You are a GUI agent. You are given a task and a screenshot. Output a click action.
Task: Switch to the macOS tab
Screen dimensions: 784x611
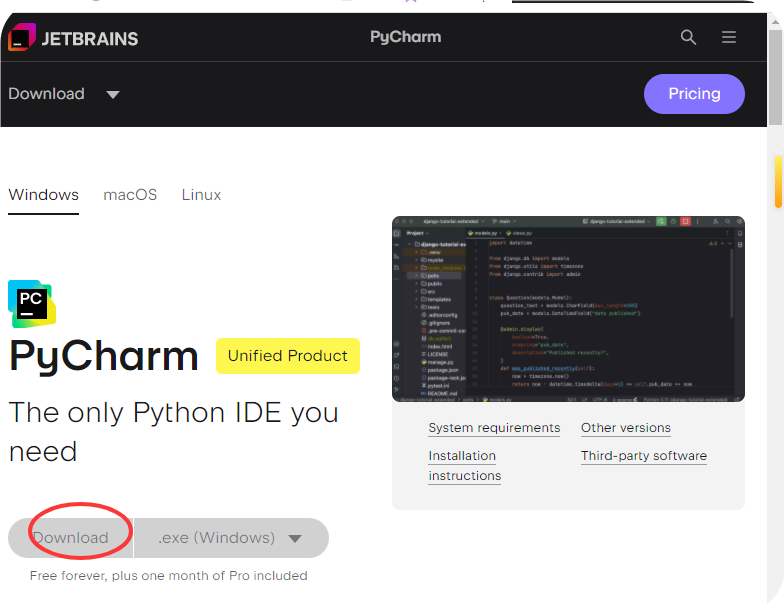(130, 195)
